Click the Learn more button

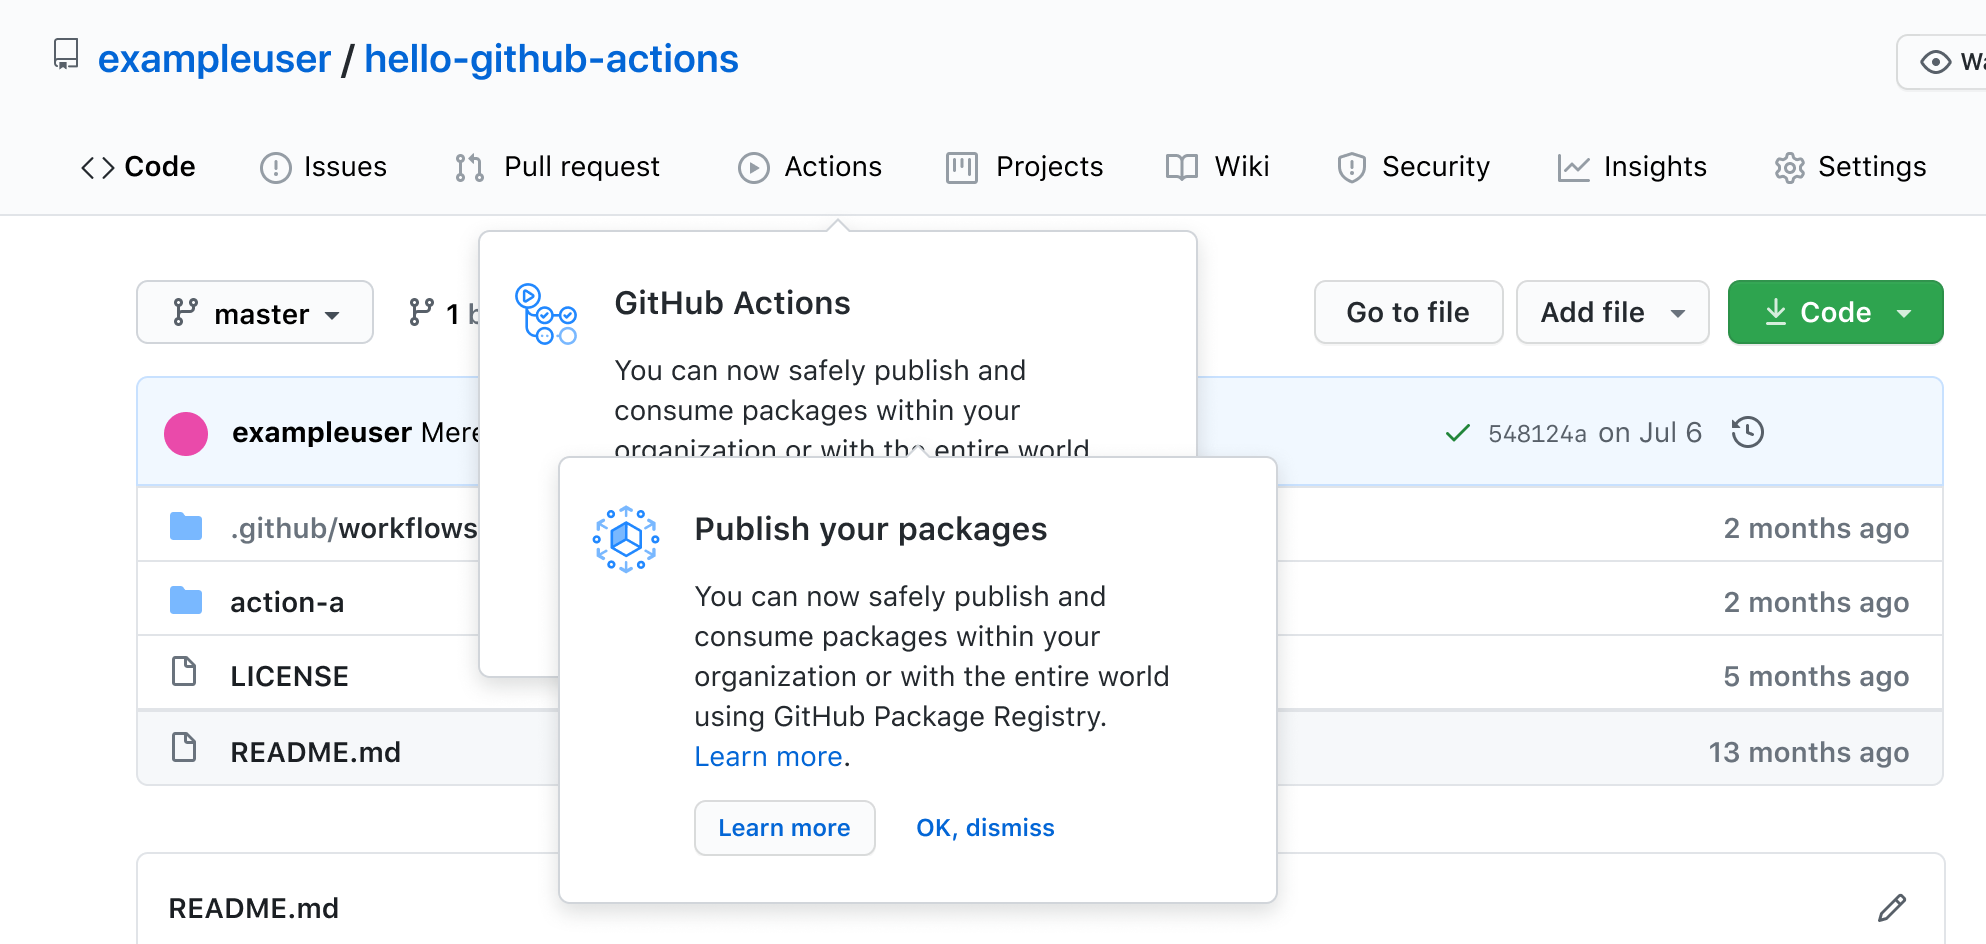[x=785, y=828]
